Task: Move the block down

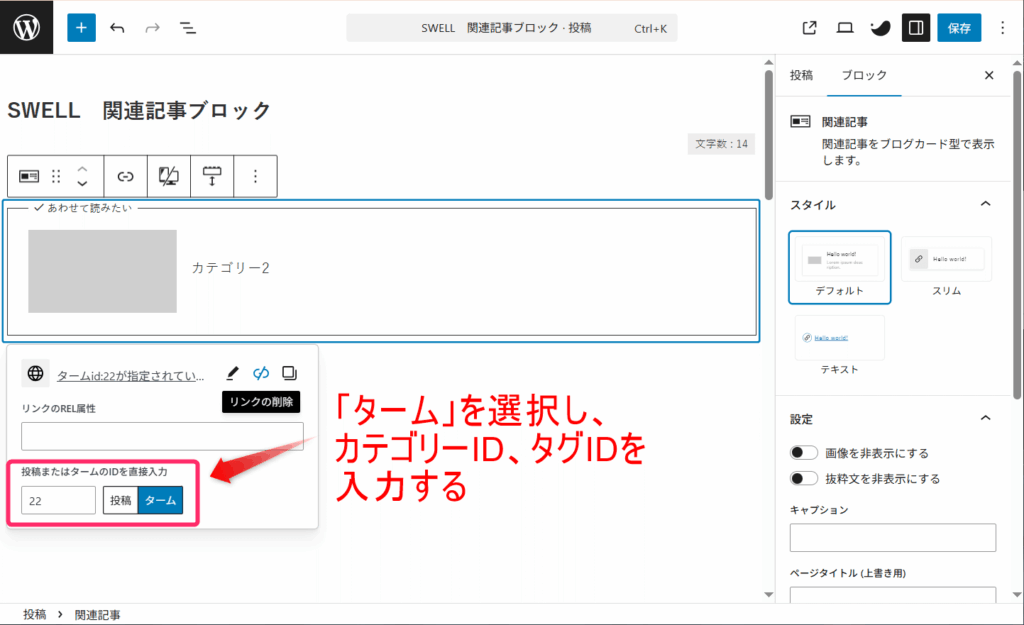Action: pos(82,184)
